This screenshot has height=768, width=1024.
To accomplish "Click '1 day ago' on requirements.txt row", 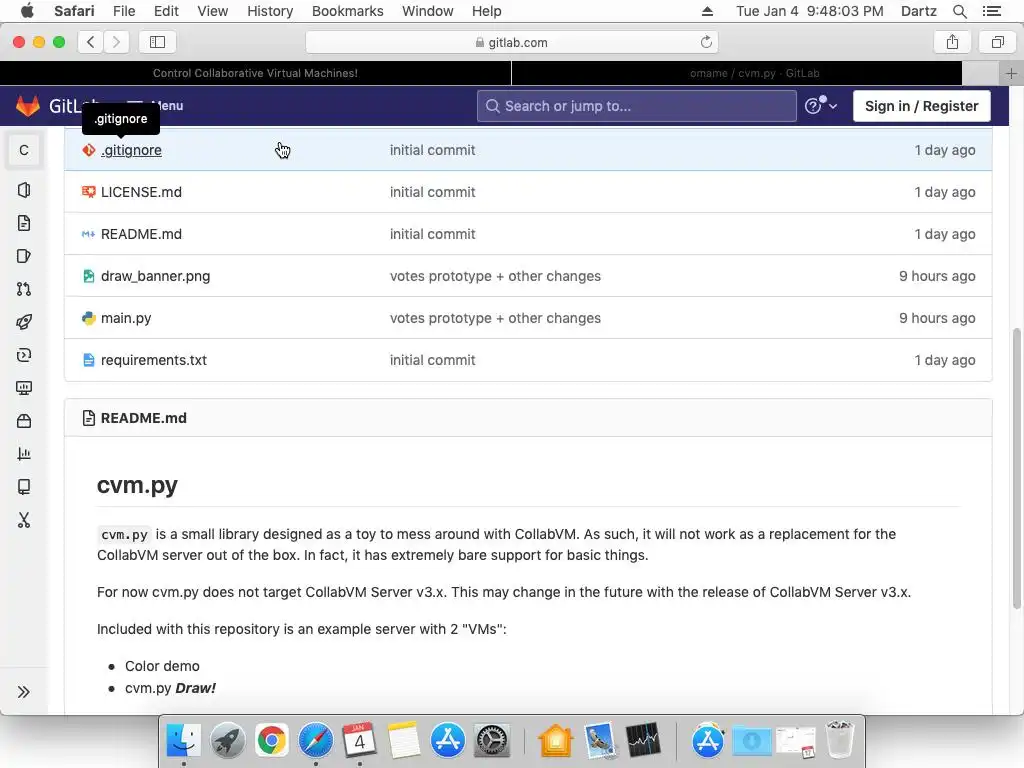I will click(945, 360).
